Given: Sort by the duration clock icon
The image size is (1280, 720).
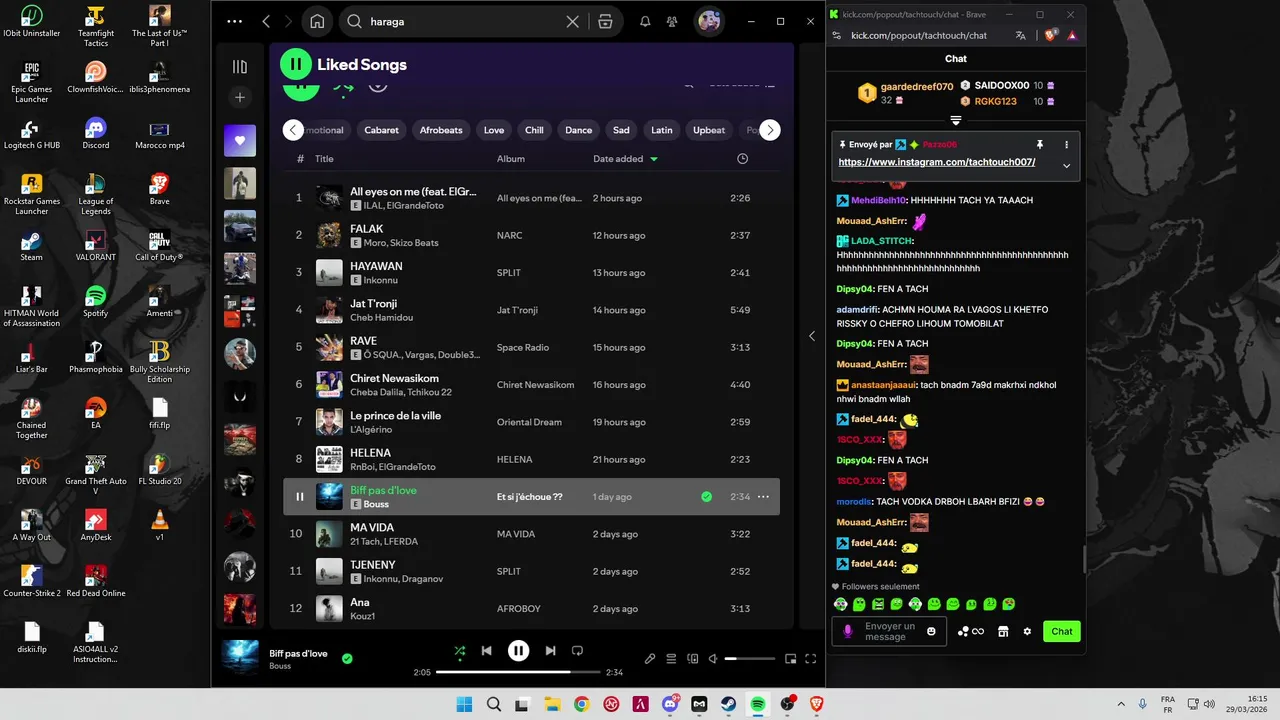Looking at the screenshot, I should [x=742, y=159].
